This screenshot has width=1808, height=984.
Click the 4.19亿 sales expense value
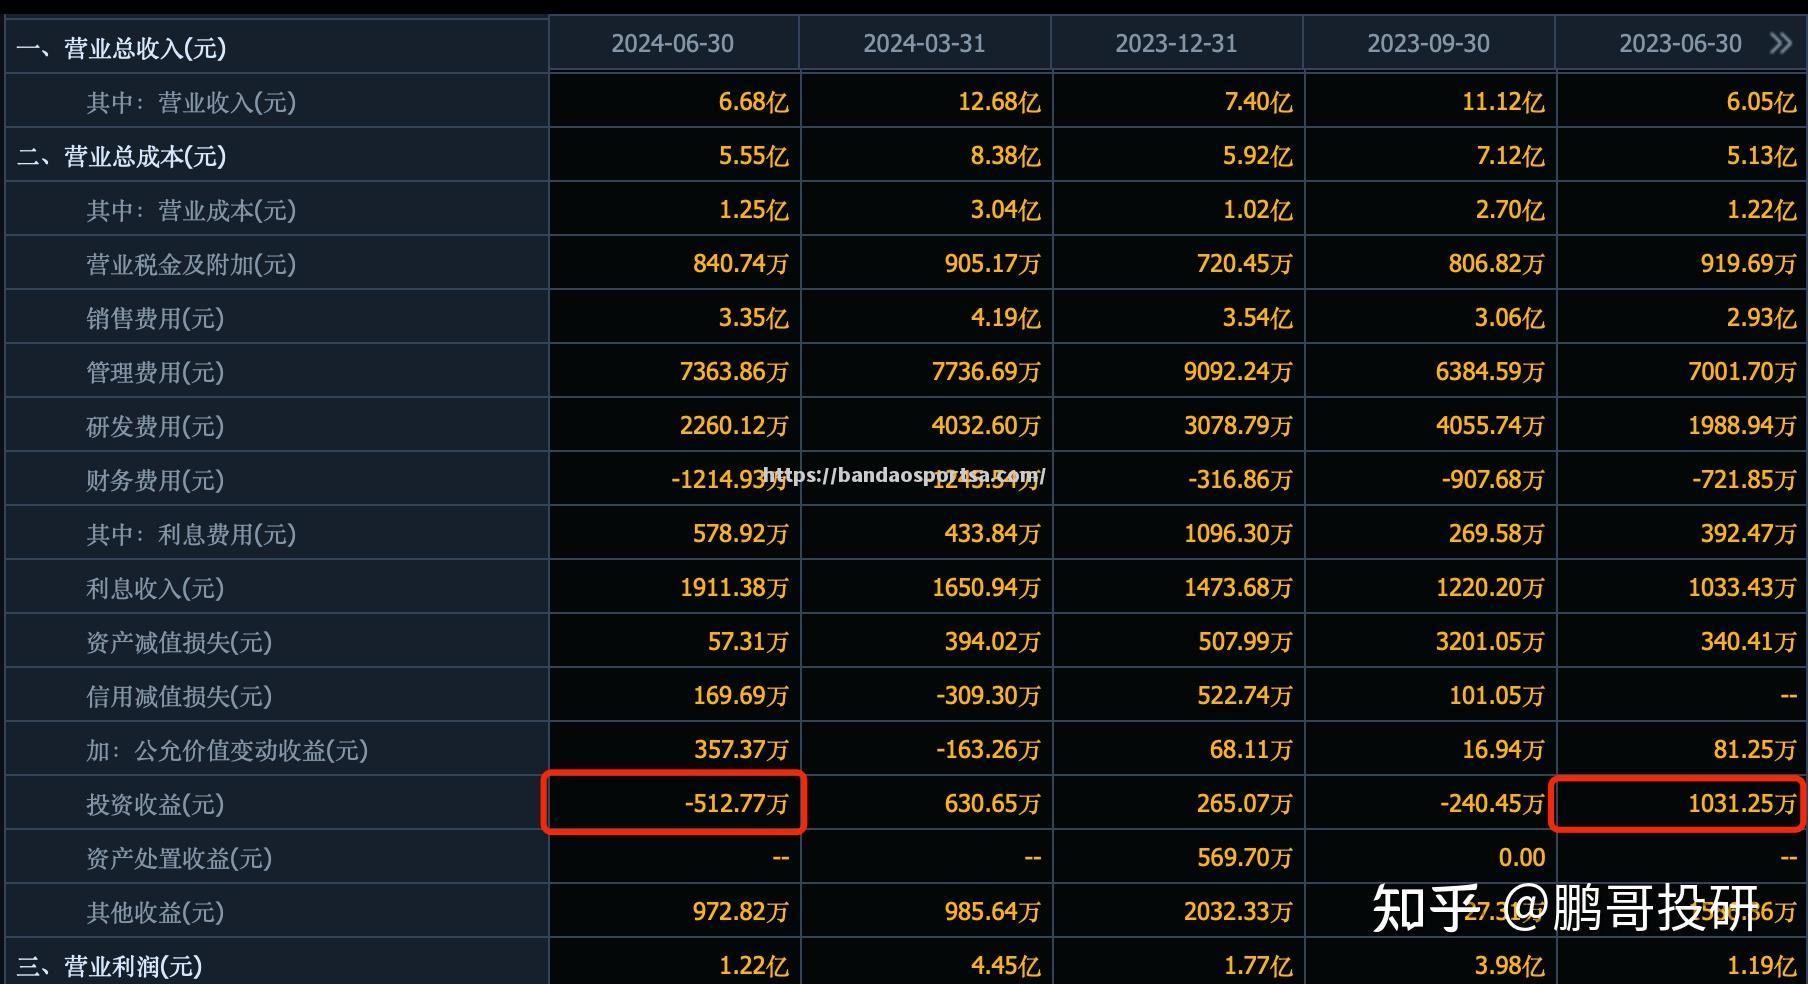click(1005, 318)
